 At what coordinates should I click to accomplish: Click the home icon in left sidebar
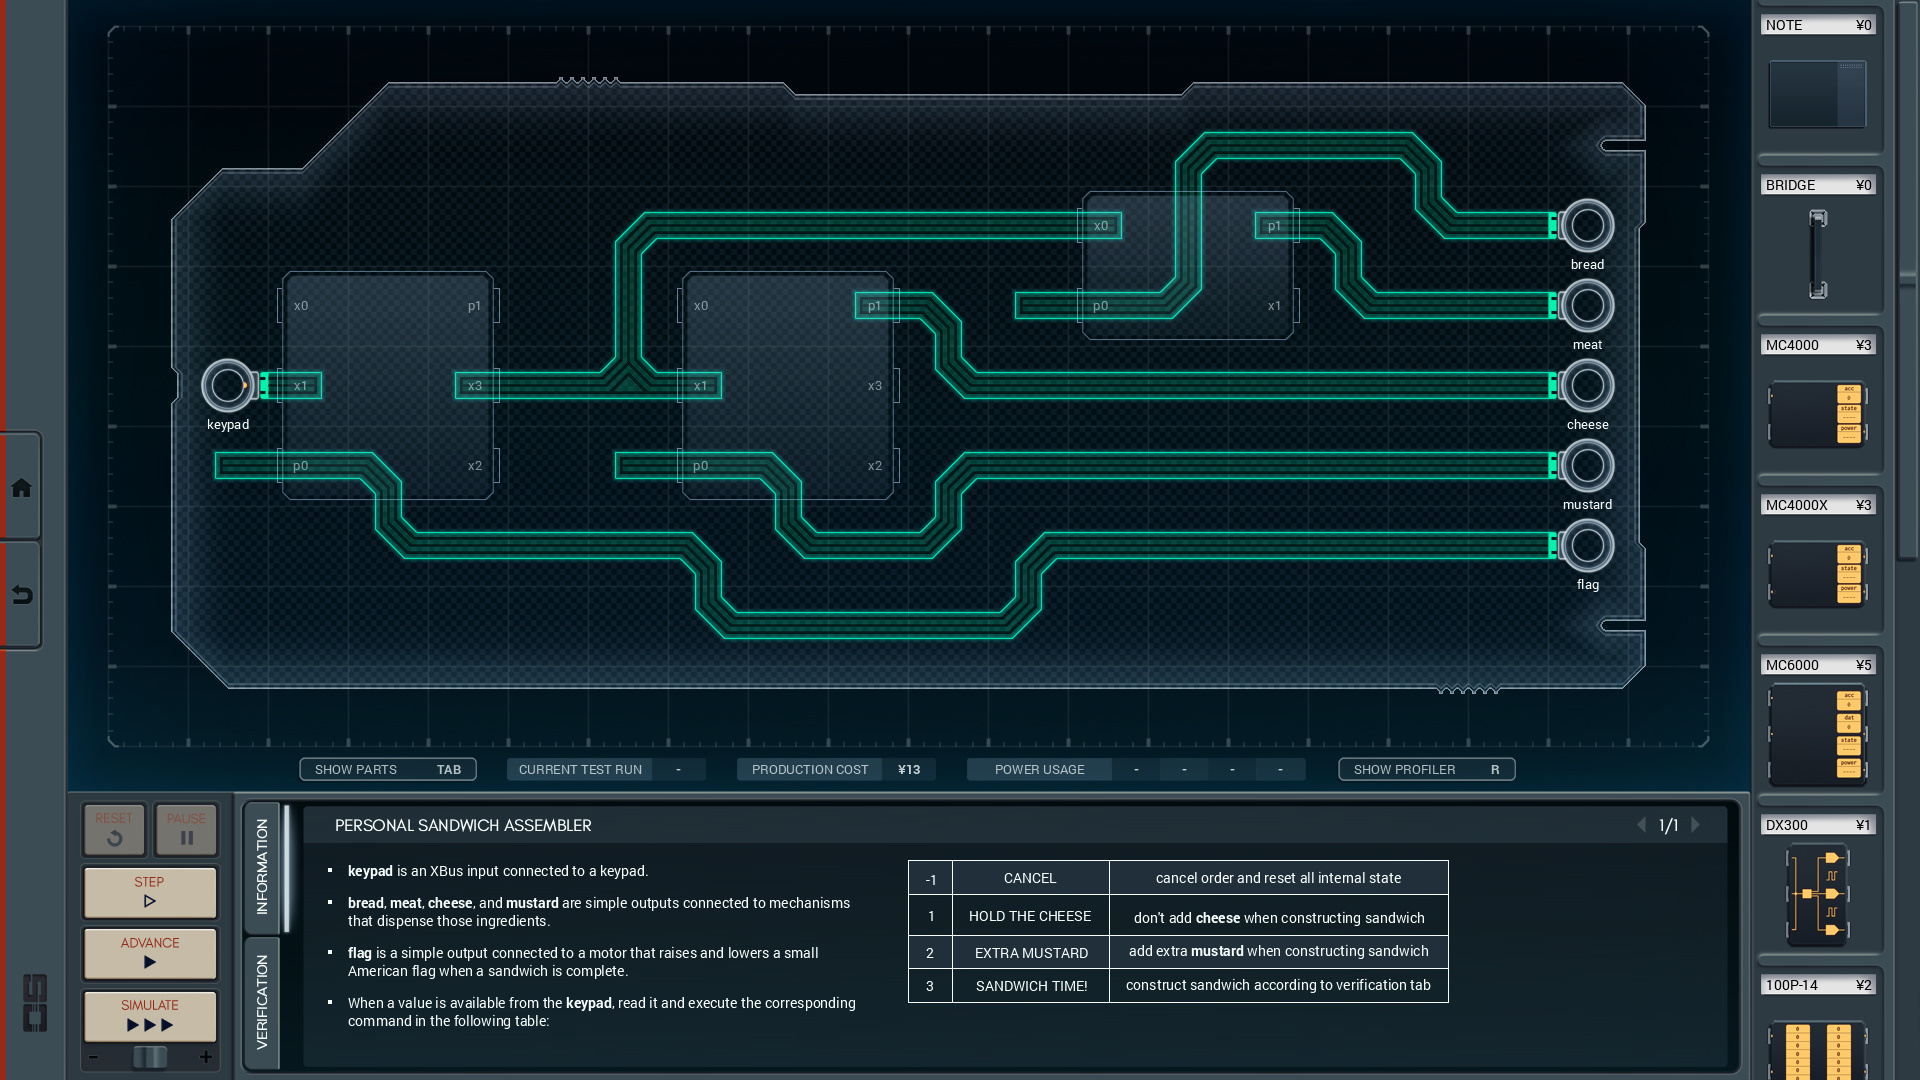(21, 488)
